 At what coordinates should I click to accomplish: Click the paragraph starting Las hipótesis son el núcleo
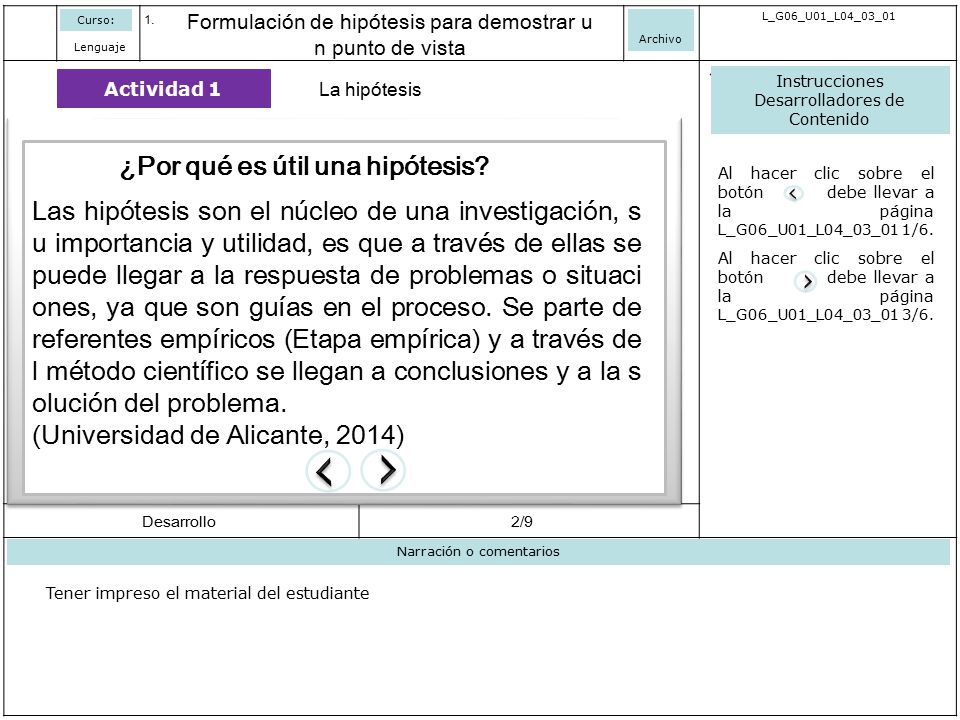[337, 307]
